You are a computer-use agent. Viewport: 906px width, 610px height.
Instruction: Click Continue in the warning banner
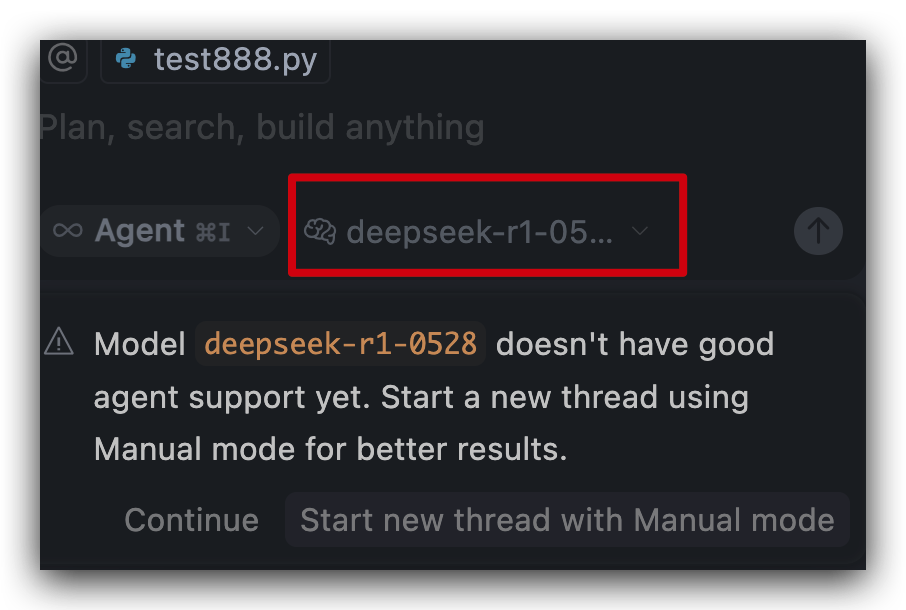[191, 520]
